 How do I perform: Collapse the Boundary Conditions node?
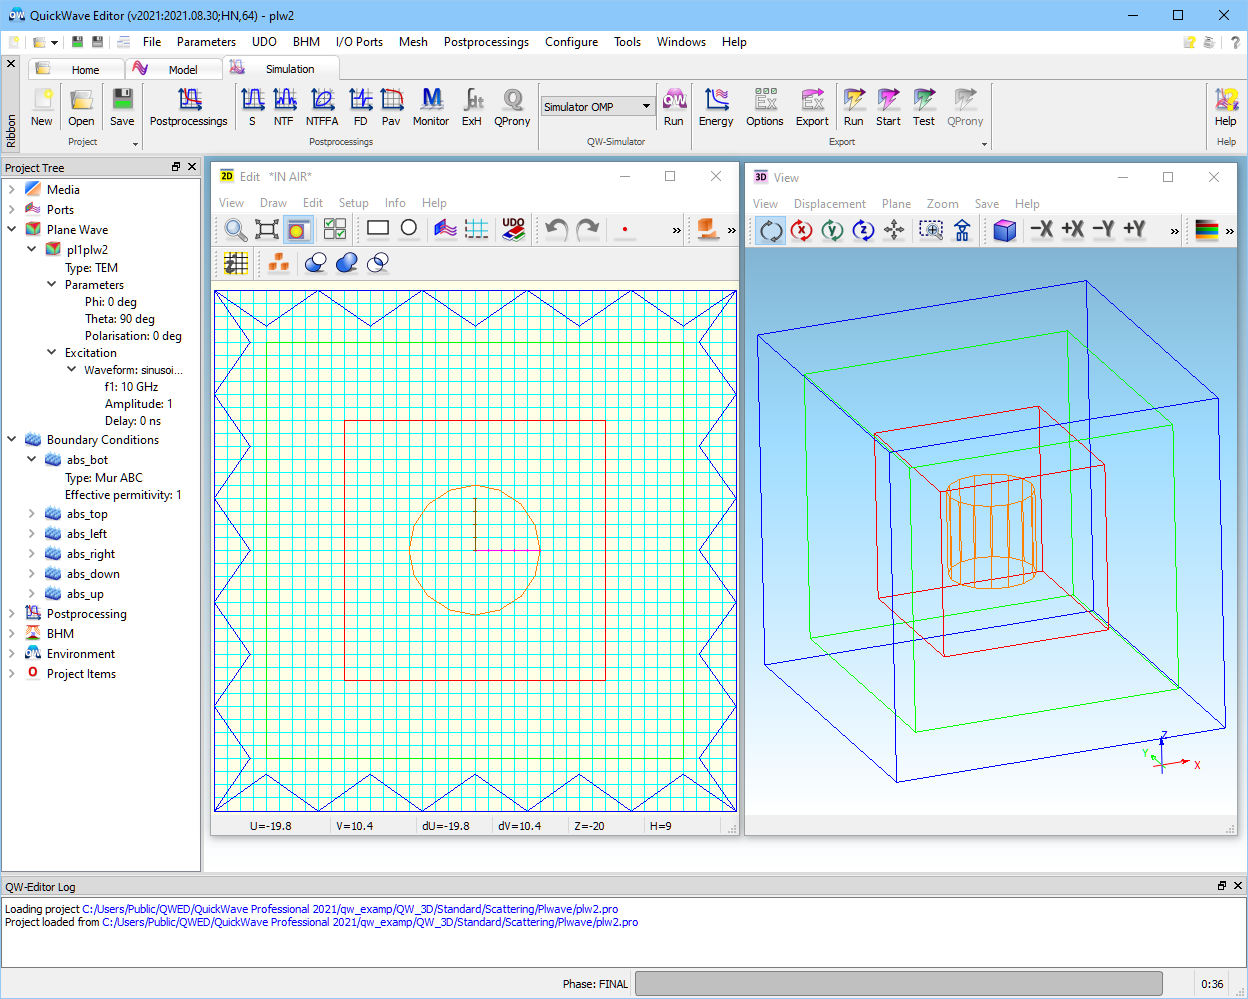(x=12, y=439)
